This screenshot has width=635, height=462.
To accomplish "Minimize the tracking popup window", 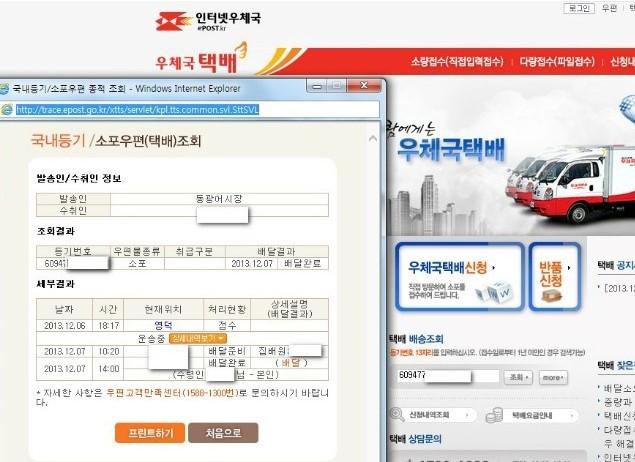I will (318, 86).
